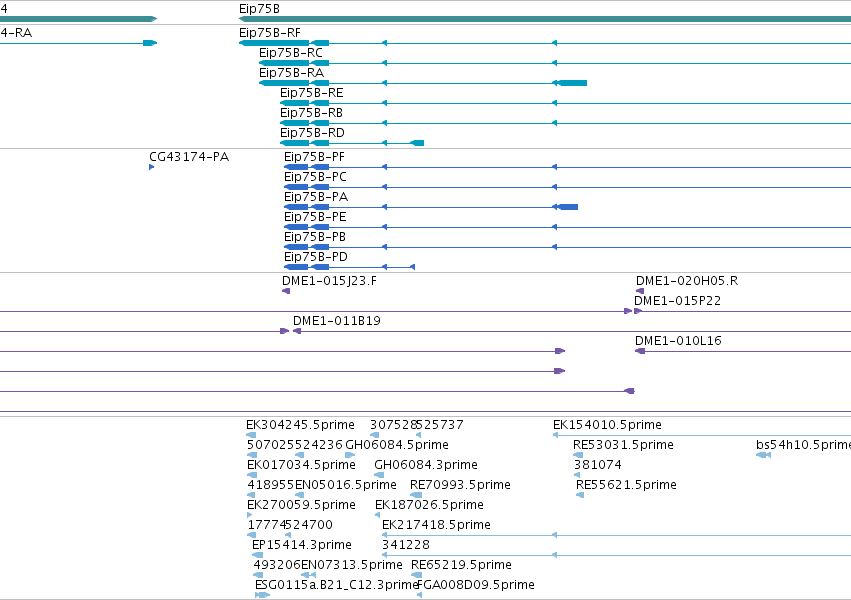Select the RE53031.5prime EST label
Screen dimensions: 851x600
624,445
